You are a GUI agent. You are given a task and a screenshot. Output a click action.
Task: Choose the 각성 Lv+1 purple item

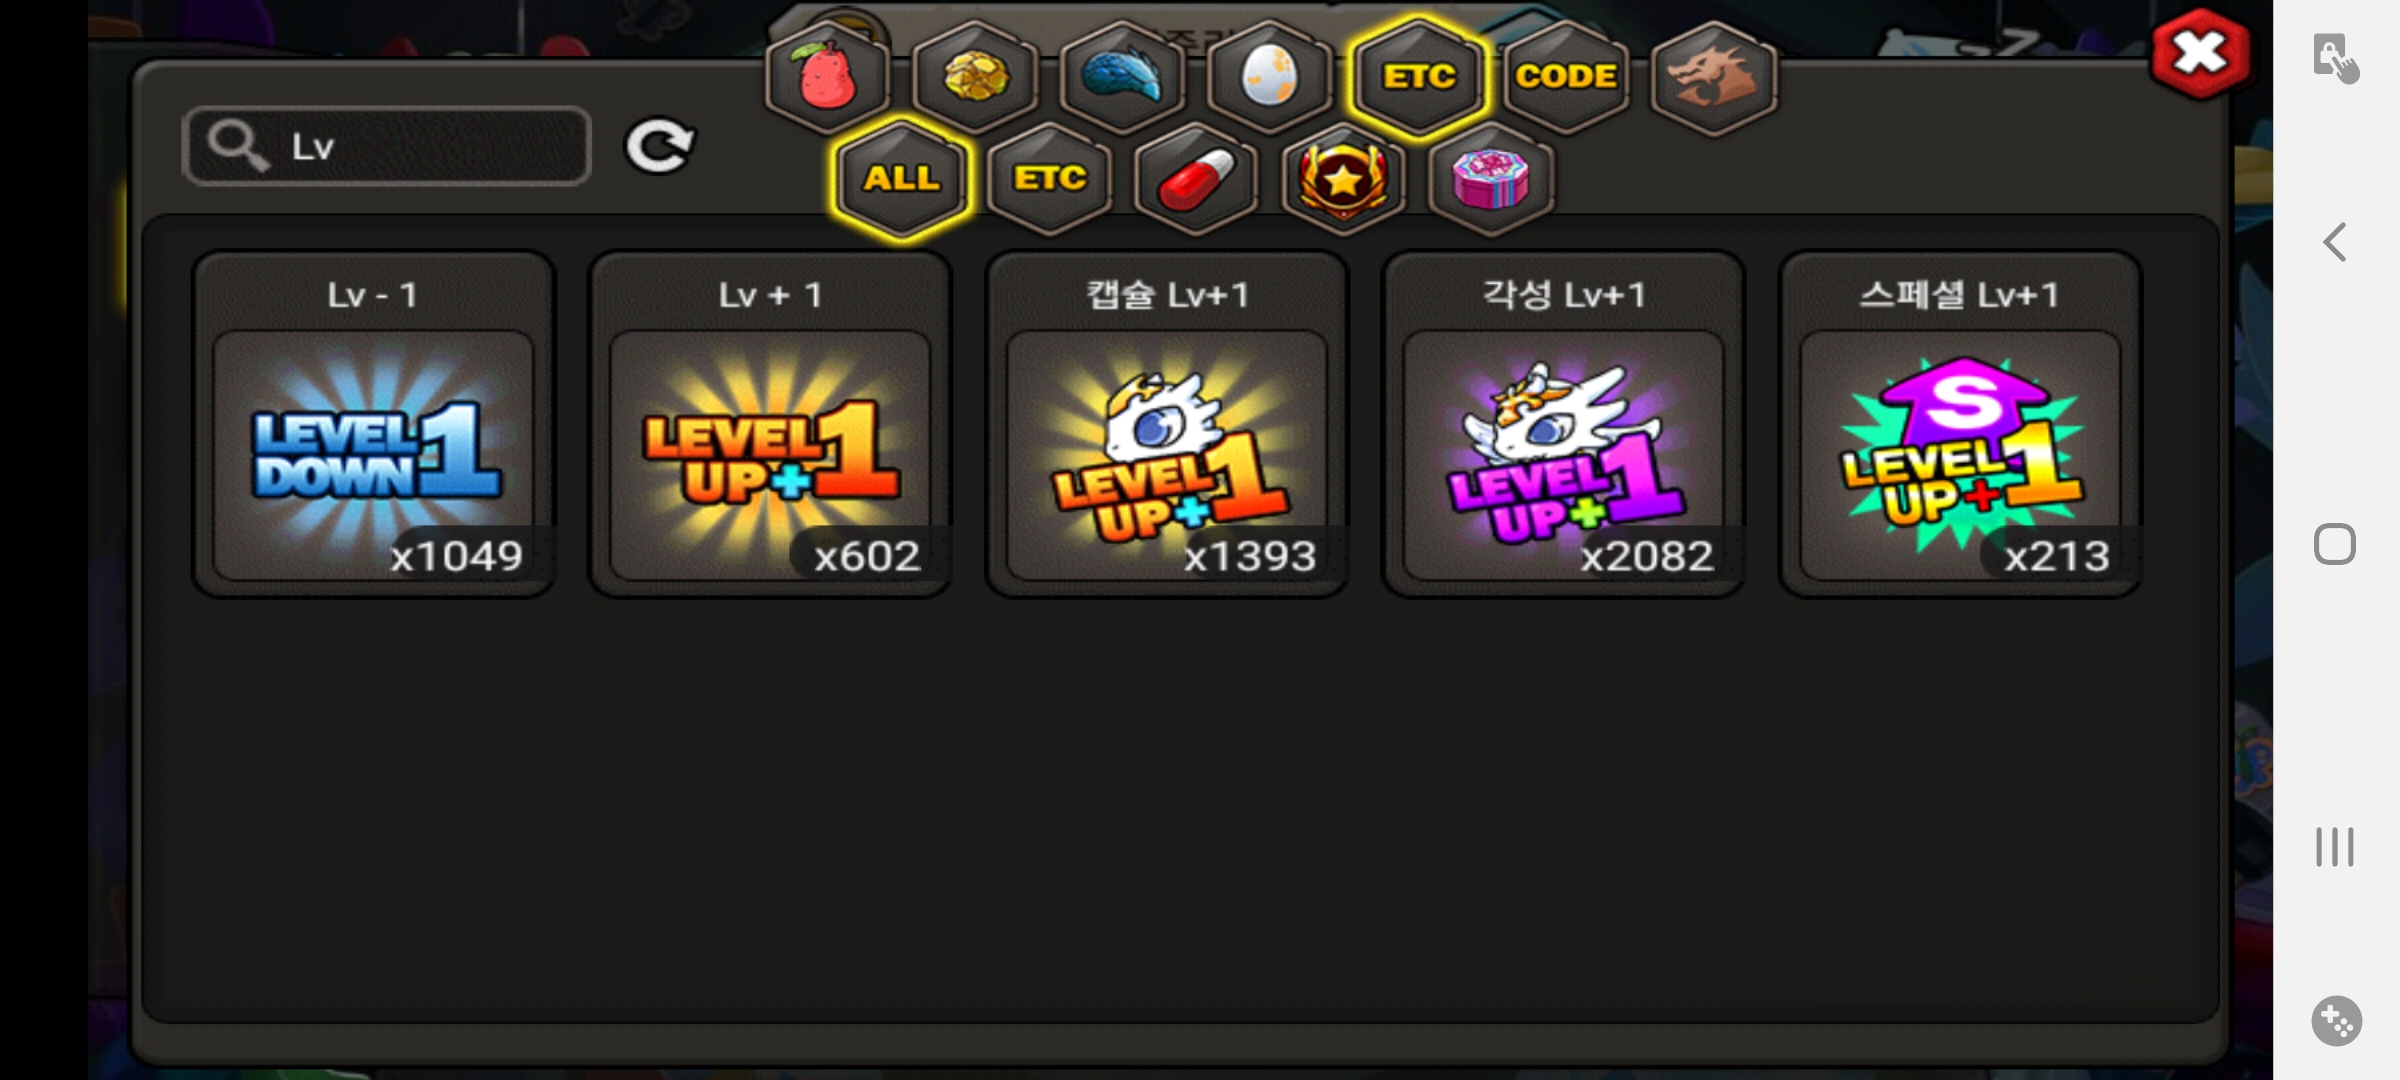(x=1563, y=425)
